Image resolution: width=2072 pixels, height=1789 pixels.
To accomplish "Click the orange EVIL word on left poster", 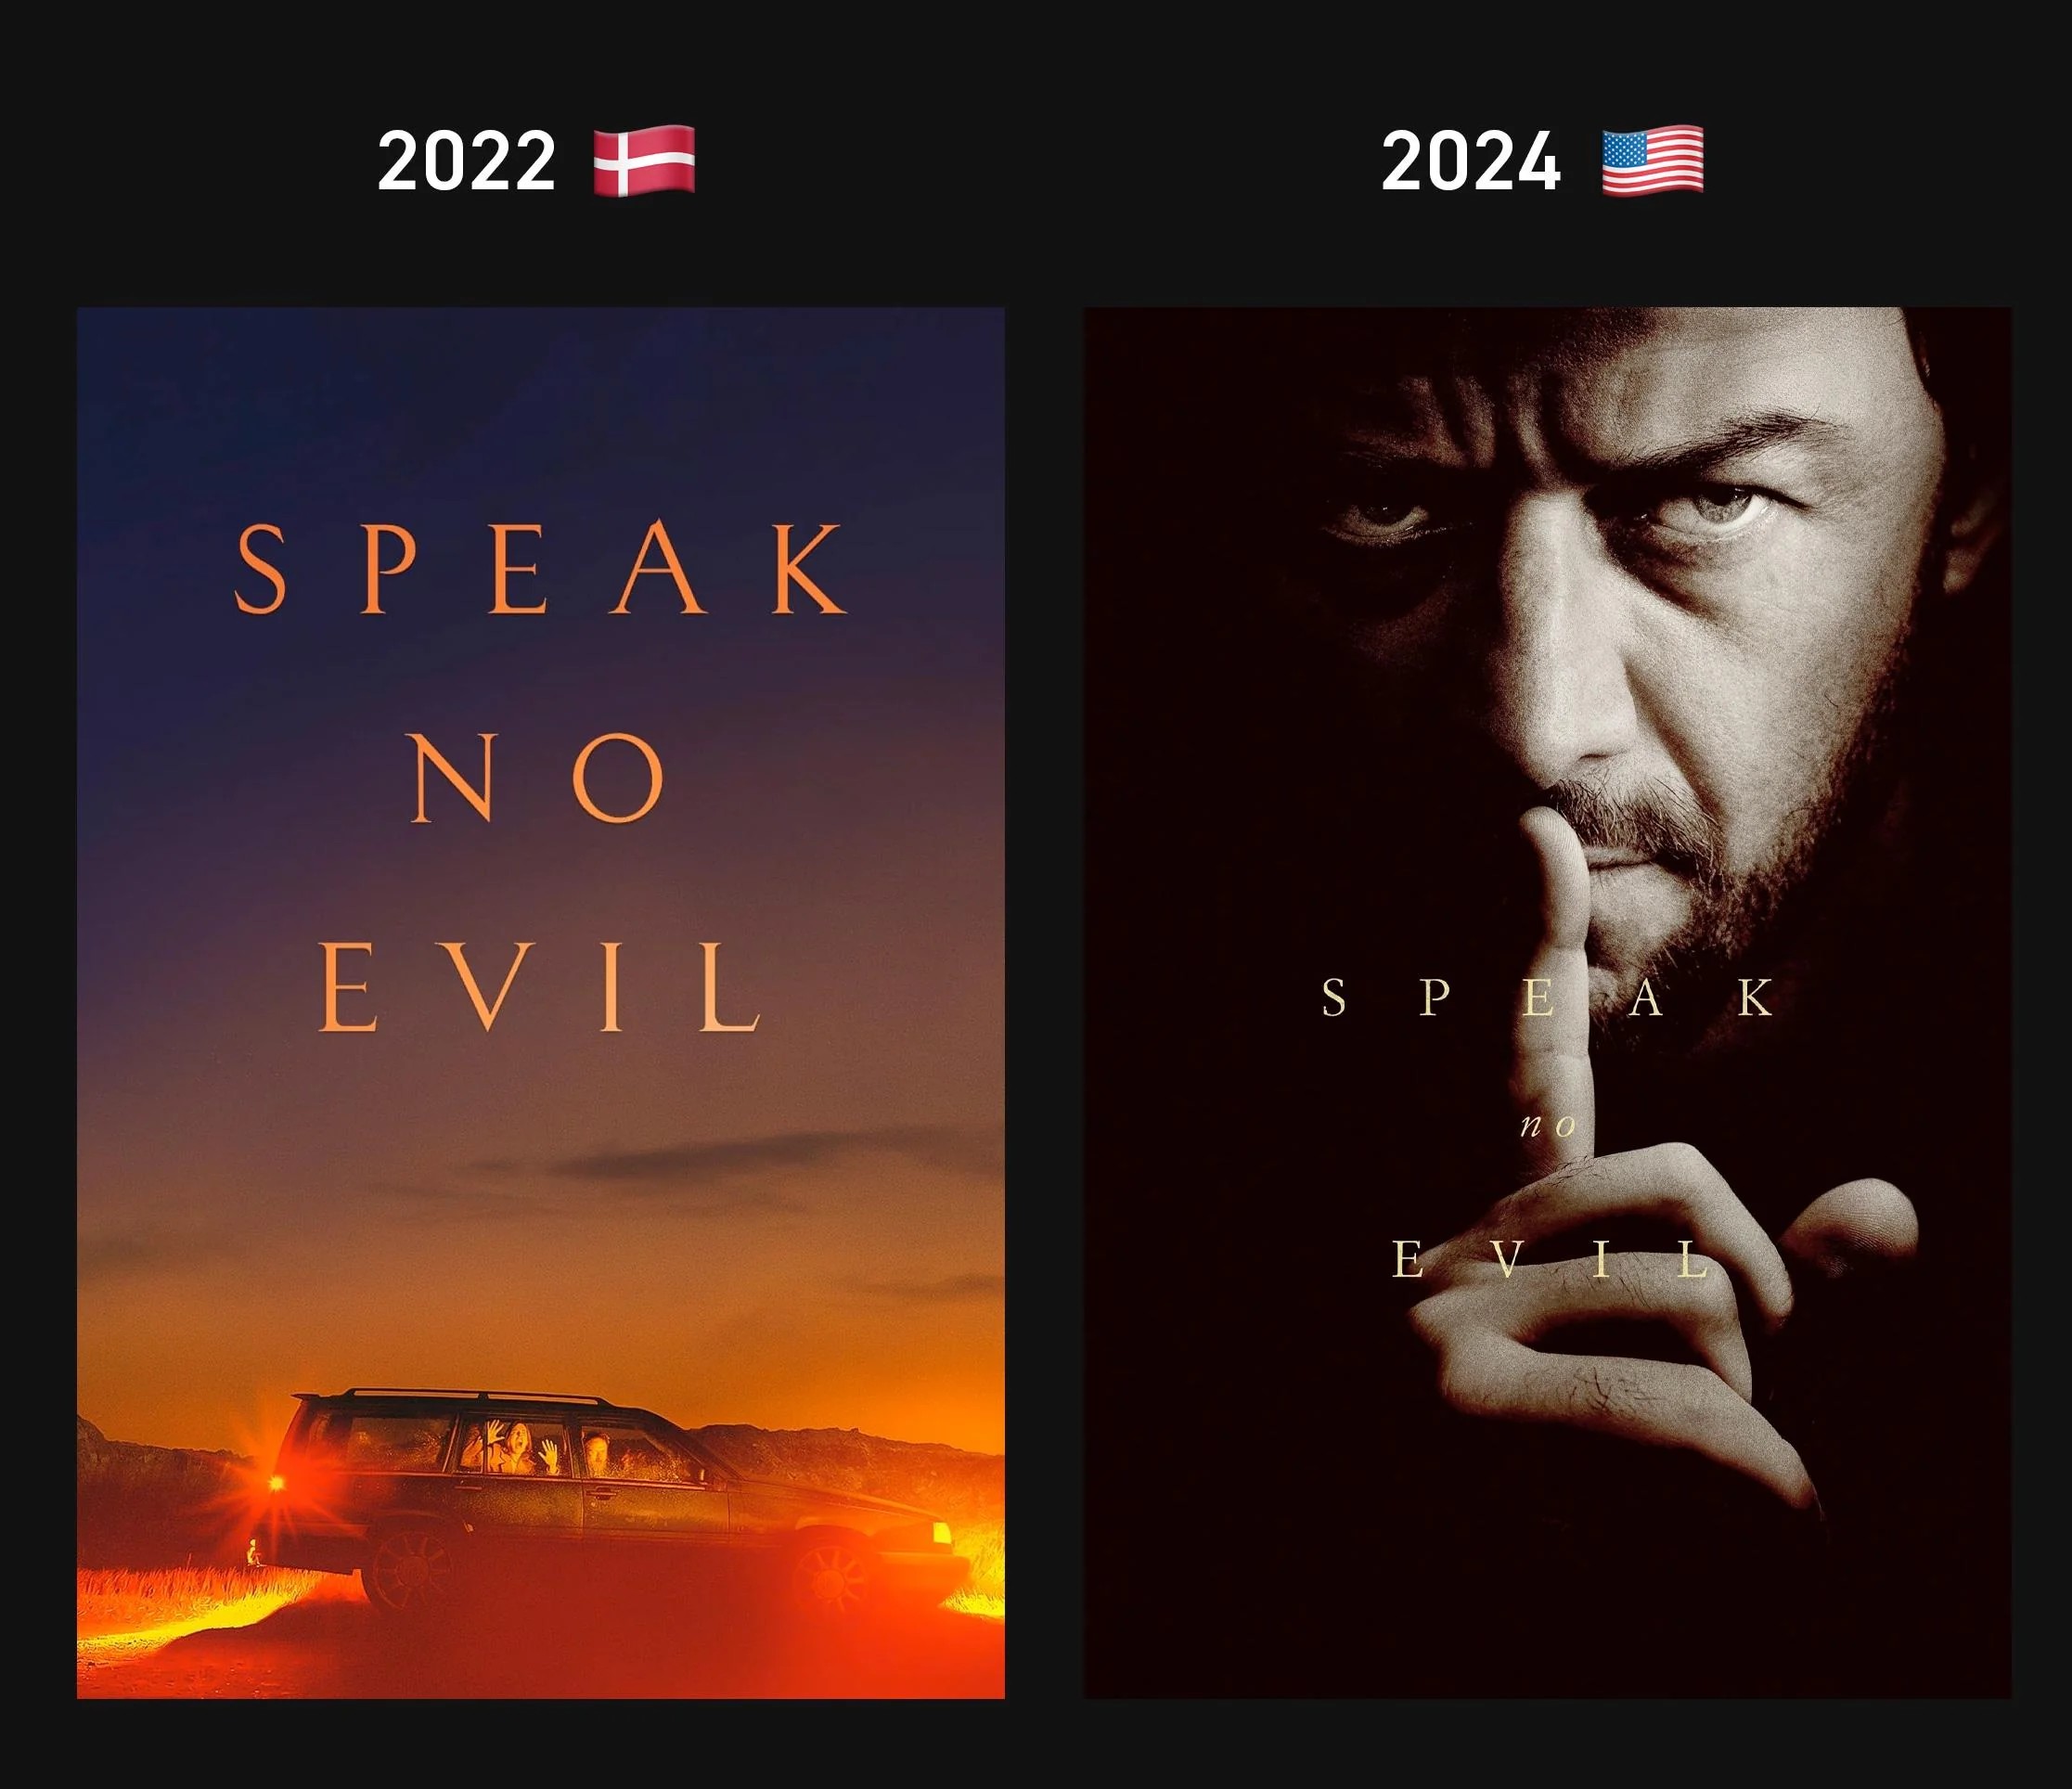I will click(540, 986).
